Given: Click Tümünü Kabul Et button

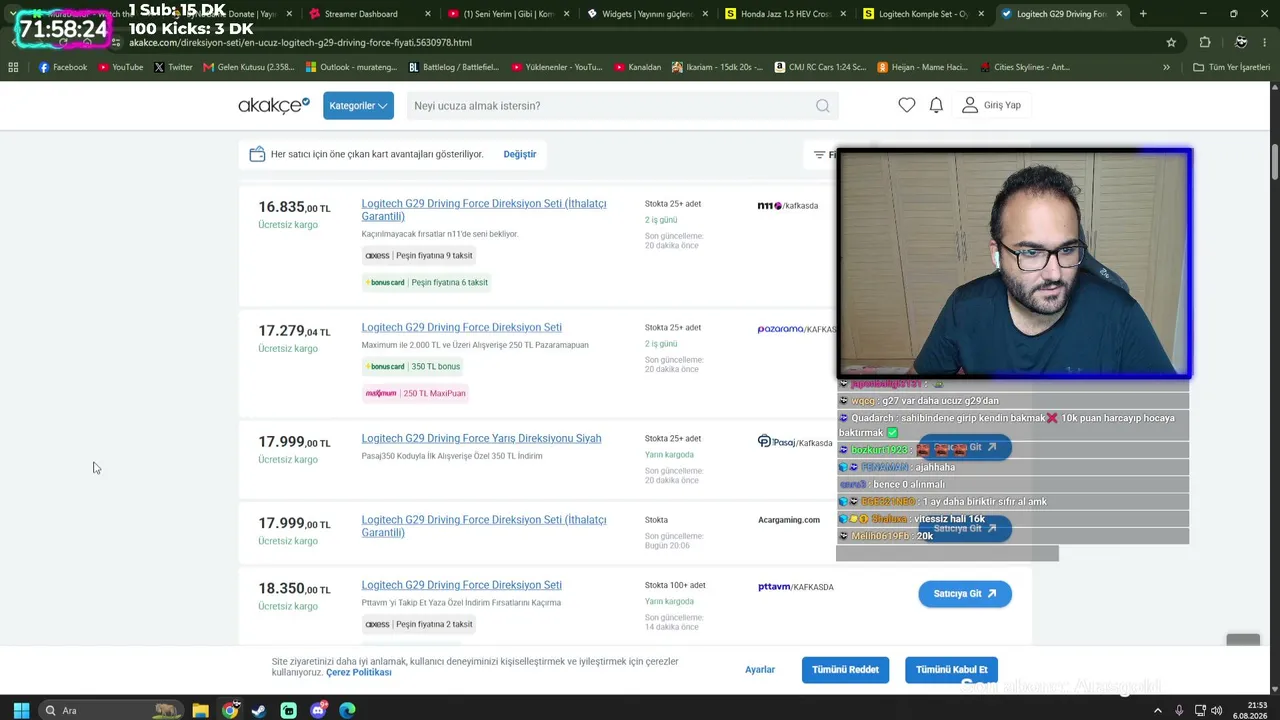Looking at the screenshot, I should (951, 670).
